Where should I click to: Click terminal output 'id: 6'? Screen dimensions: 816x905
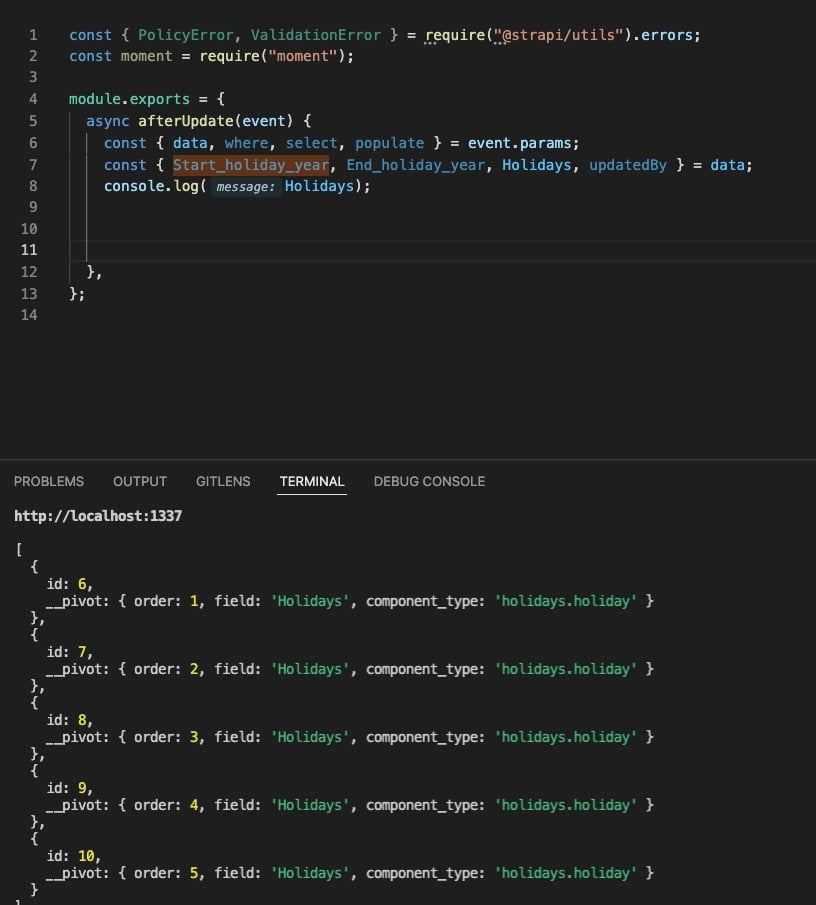pyautogui.click(x=69, y=584)
